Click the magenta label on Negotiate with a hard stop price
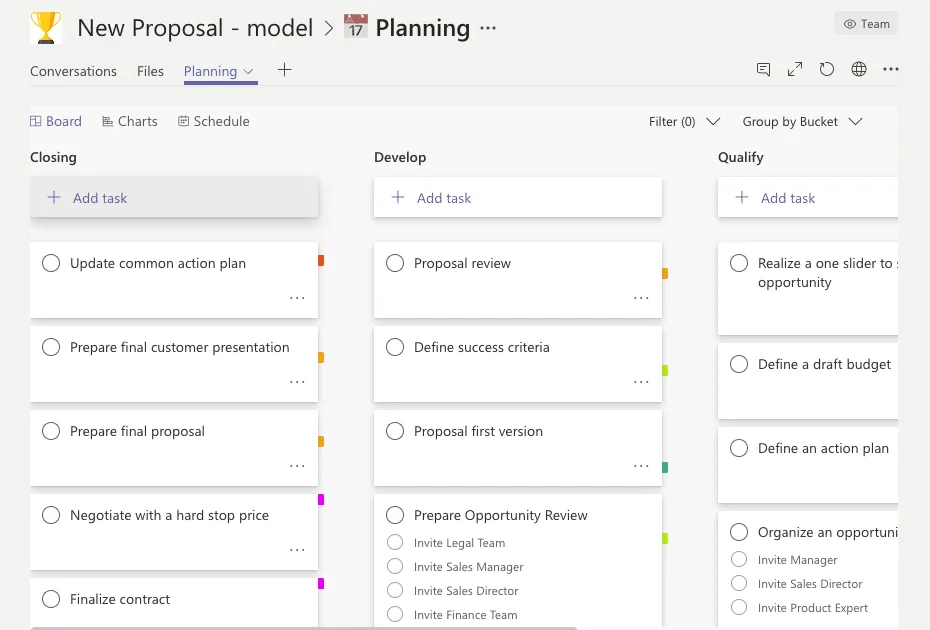This screenshot has width=930, height=630. [x=321, y=499]
